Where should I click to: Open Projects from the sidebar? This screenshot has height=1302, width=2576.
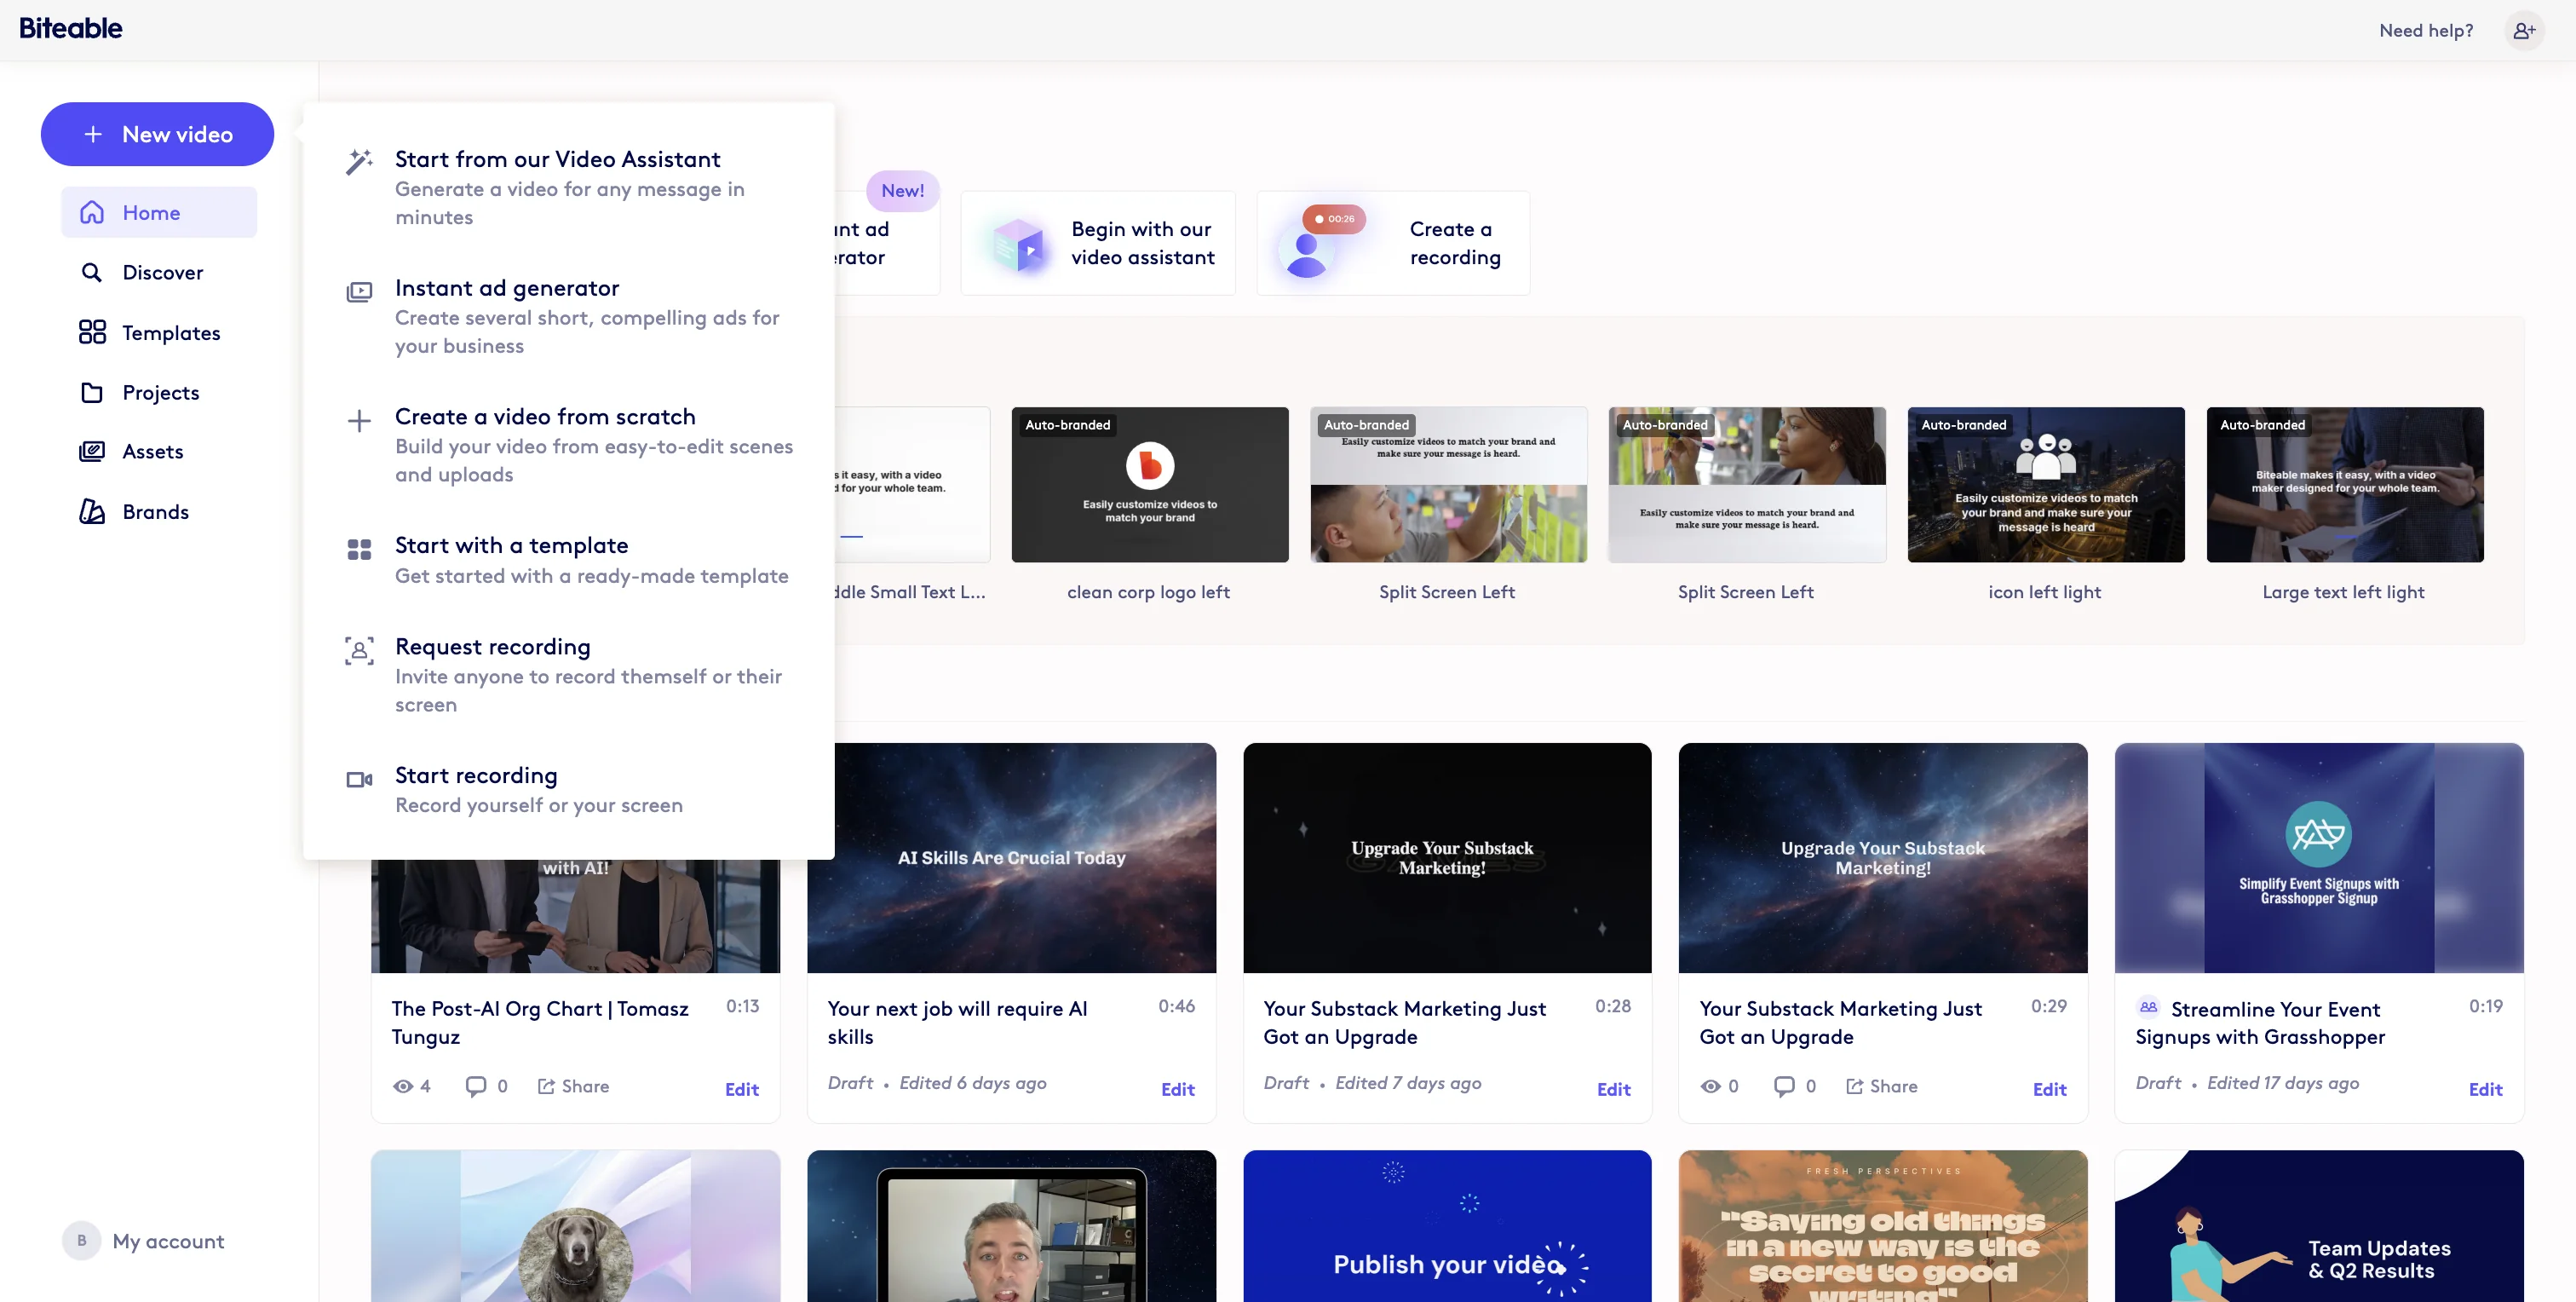160,392
